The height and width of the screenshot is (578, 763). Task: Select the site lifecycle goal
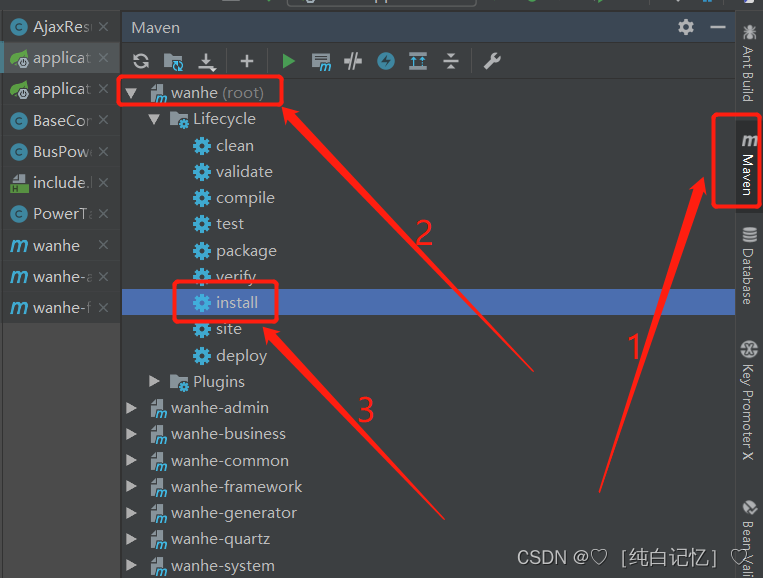click(229, 329)
